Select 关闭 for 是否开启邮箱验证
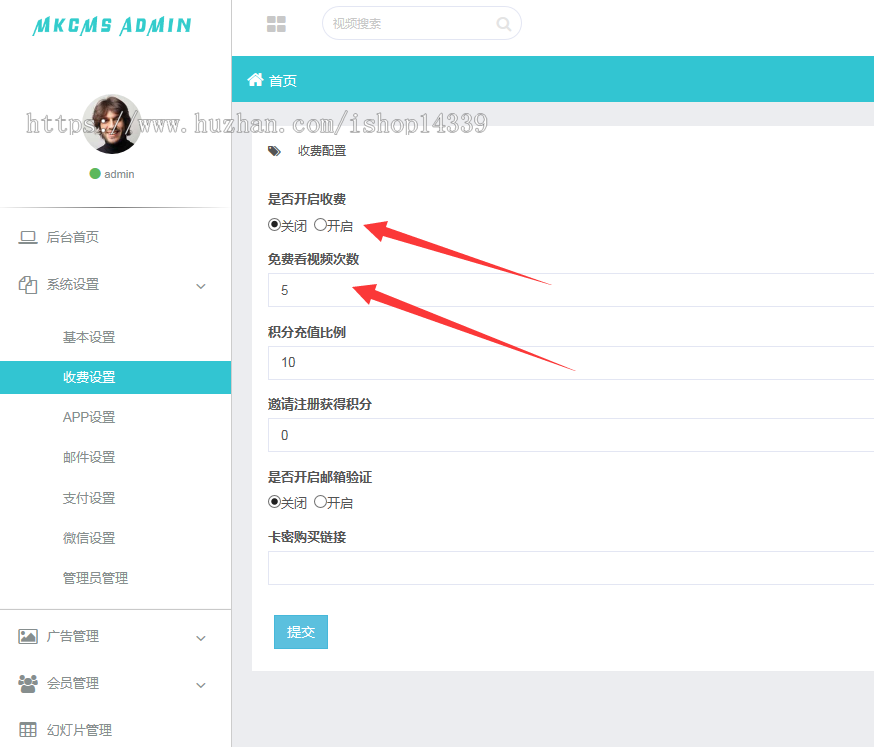The width and height of the screenshot is (874, 747). pos(274,502)
